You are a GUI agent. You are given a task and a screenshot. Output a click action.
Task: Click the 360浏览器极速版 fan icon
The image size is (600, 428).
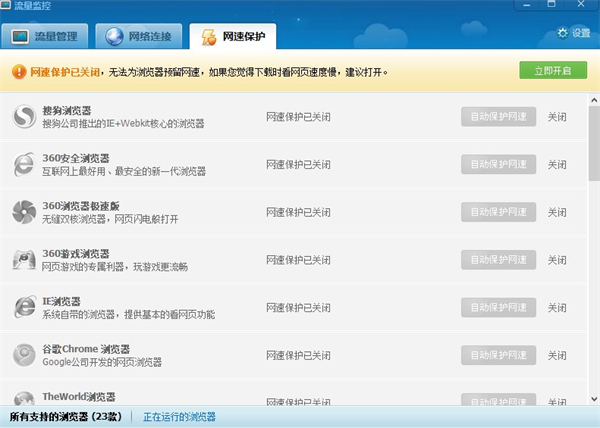click(x=24, y=212)
